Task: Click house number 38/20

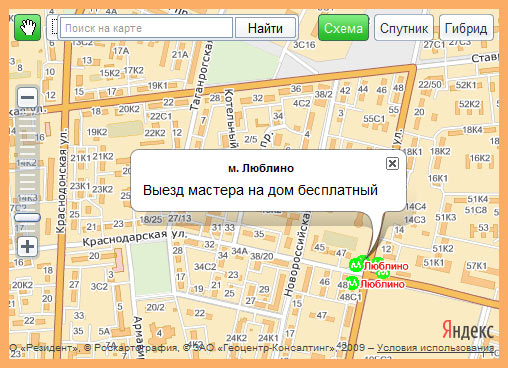Action: (262, 256)
